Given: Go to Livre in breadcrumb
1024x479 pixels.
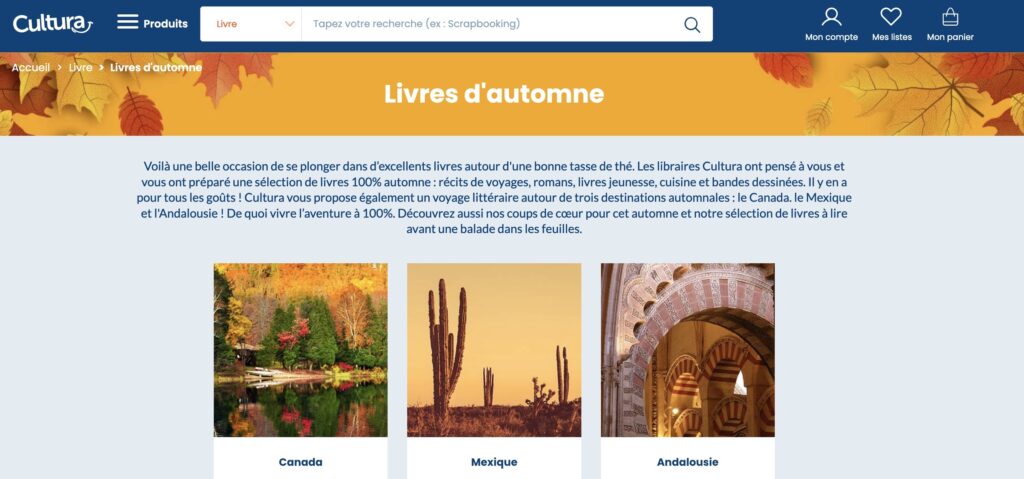Looking at the screenshot, I should pyautogui.click(x=80, y=67).
